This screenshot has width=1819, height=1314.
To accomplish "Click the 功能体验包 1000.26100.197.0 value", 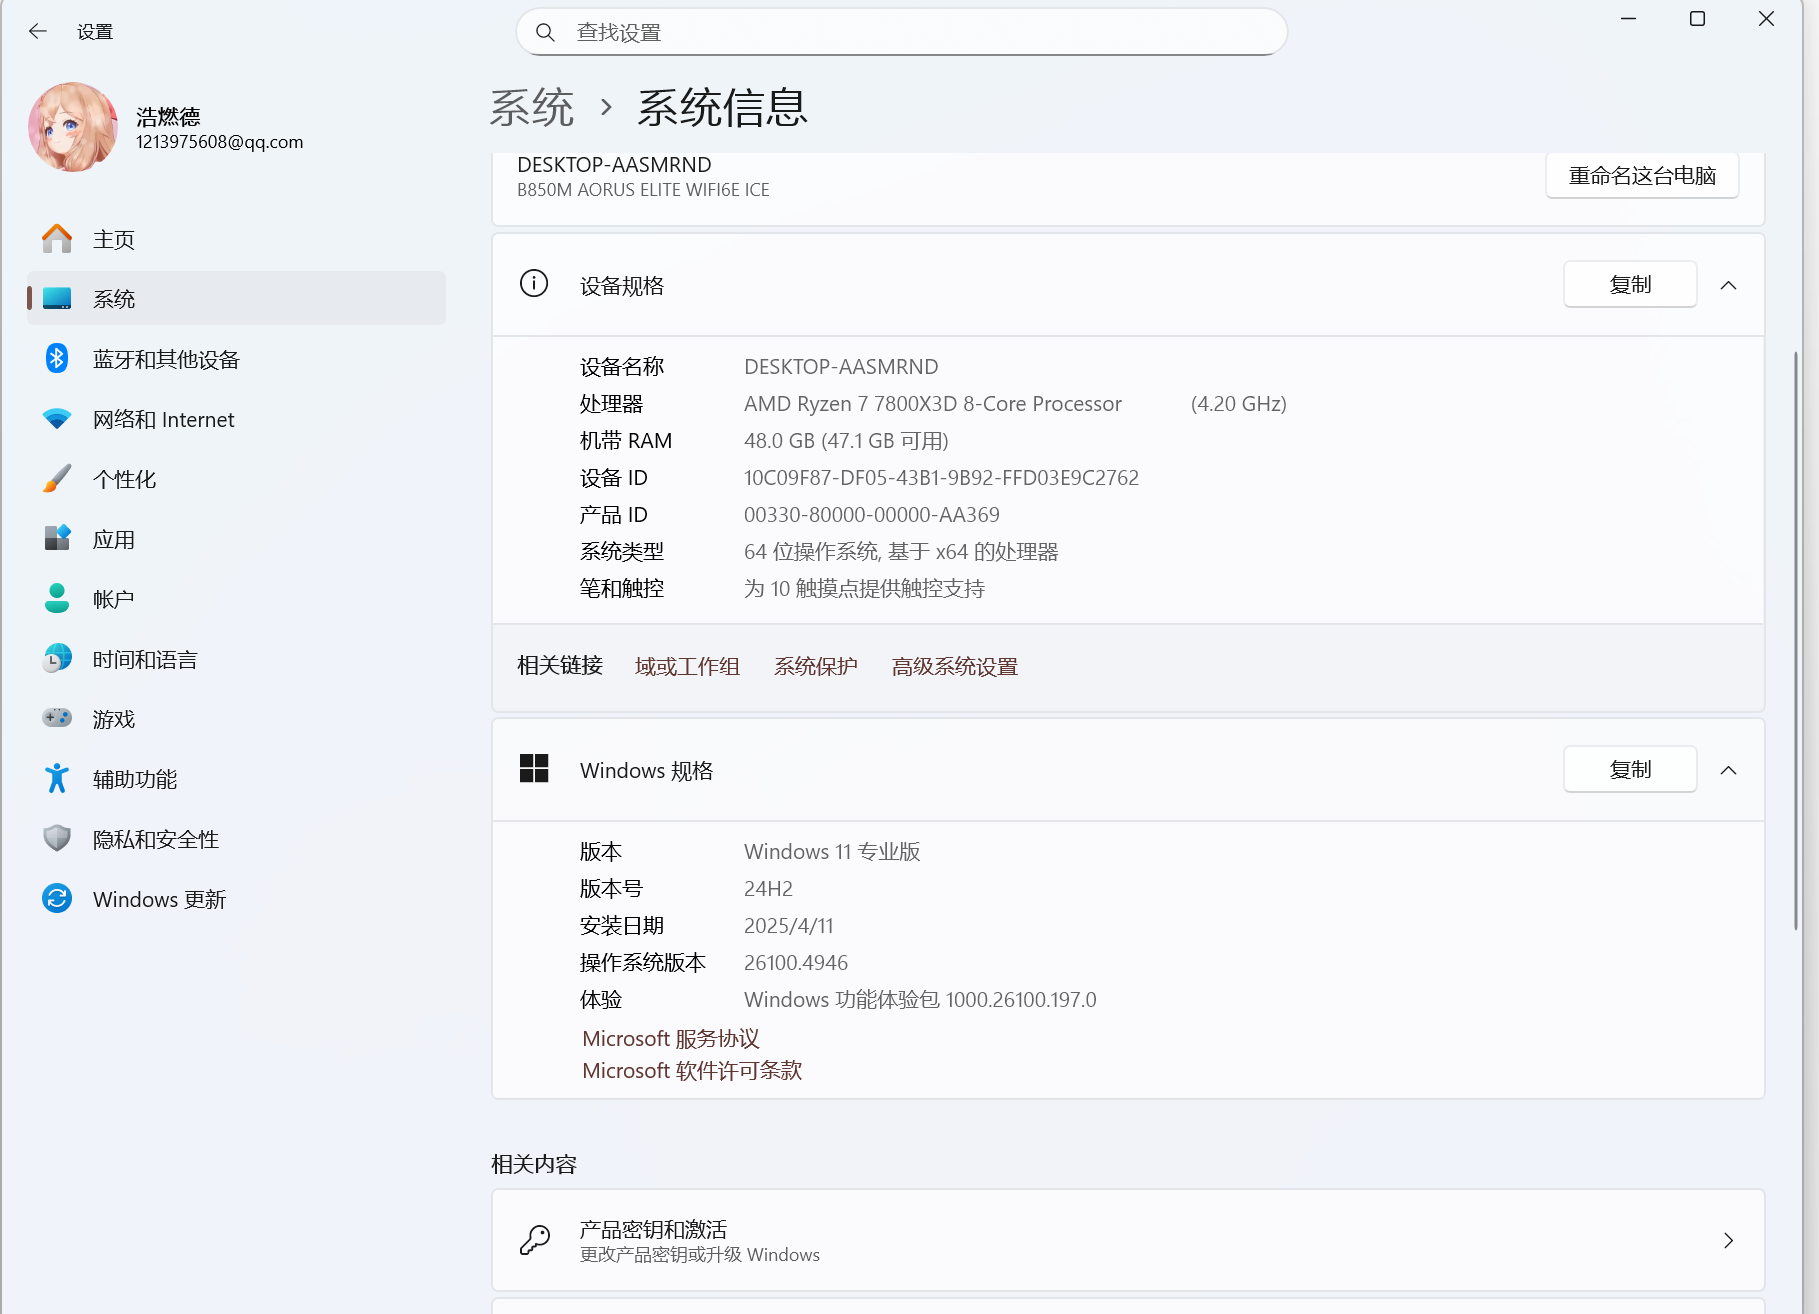I will (920, 1000).
